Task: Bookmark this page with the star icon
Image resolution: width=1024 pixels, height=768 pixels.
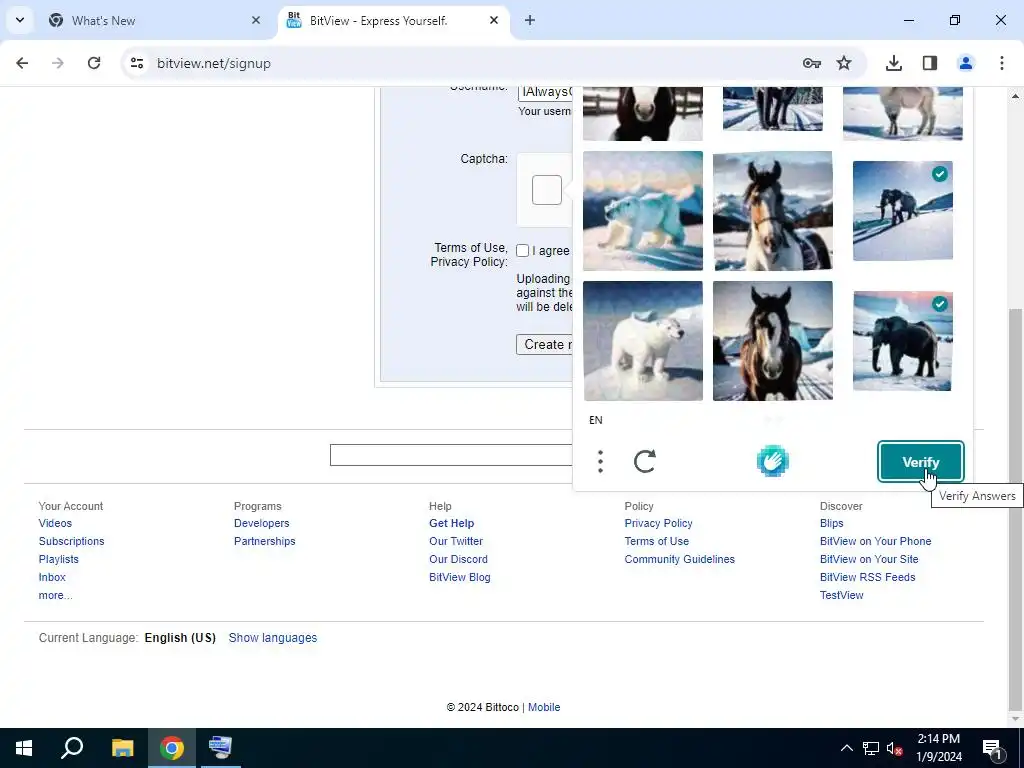Action: click(844, 63)
